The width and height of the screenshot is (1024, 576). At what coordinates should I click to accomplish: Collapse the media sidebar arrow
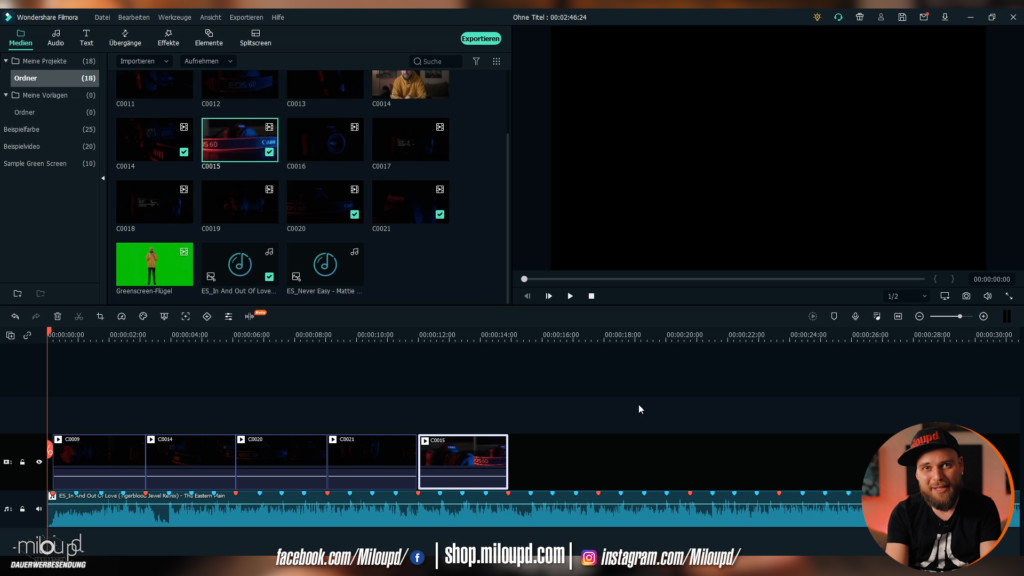point(103,178)
